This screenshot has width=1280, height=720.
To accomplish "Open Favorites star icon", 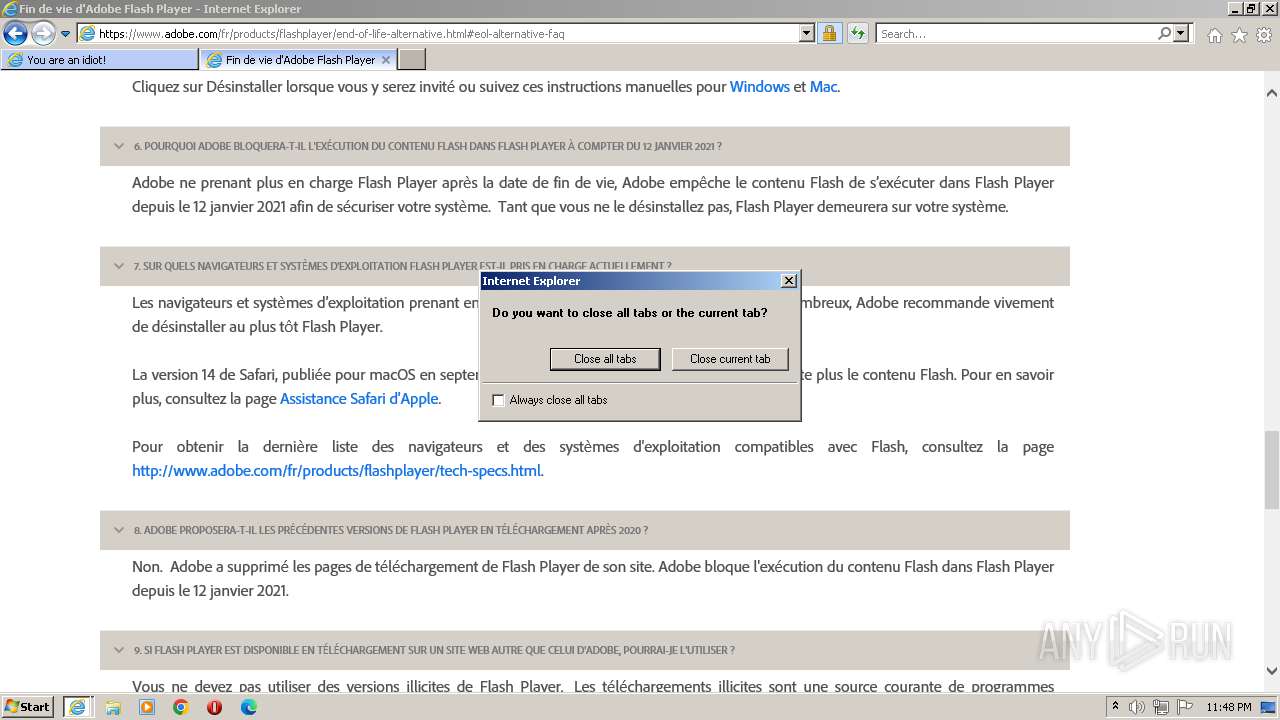I will [x=1239, y=35].
